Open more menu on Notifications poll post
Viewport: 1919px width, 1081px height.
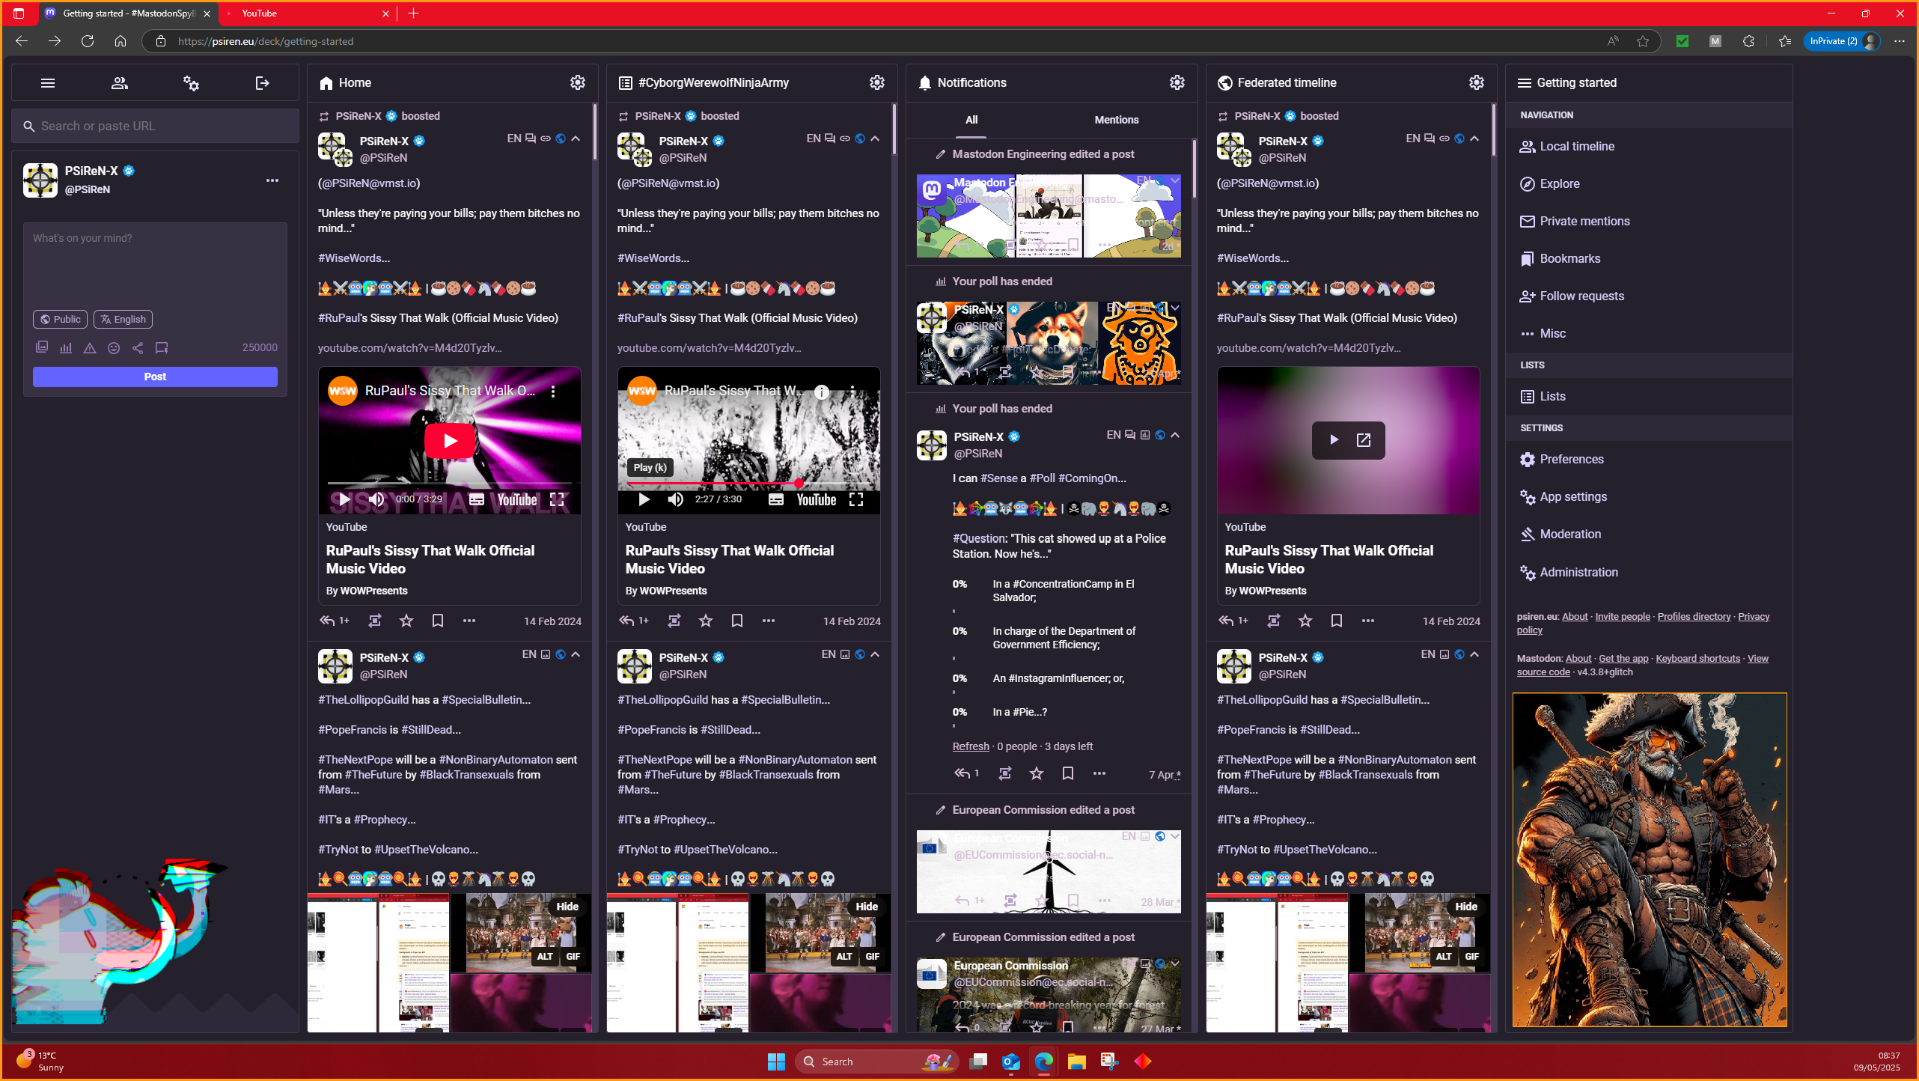[1099, 774]
